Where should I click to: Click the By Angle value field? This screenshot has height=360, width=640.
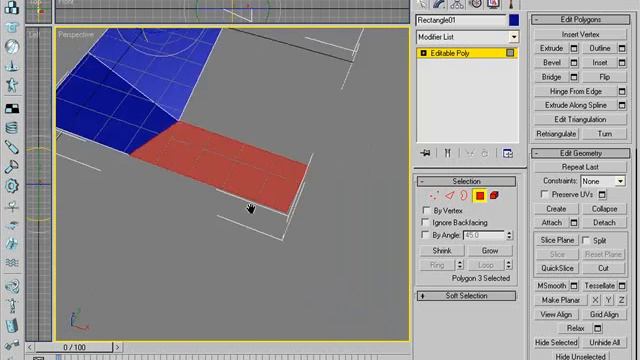click(x=484, y=235)
